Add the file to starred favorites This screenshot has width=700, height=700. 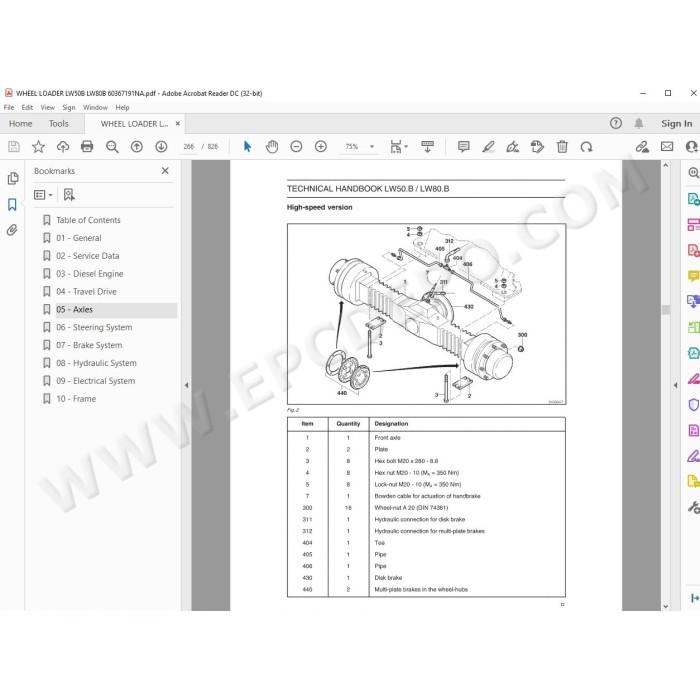coord(38,146)
